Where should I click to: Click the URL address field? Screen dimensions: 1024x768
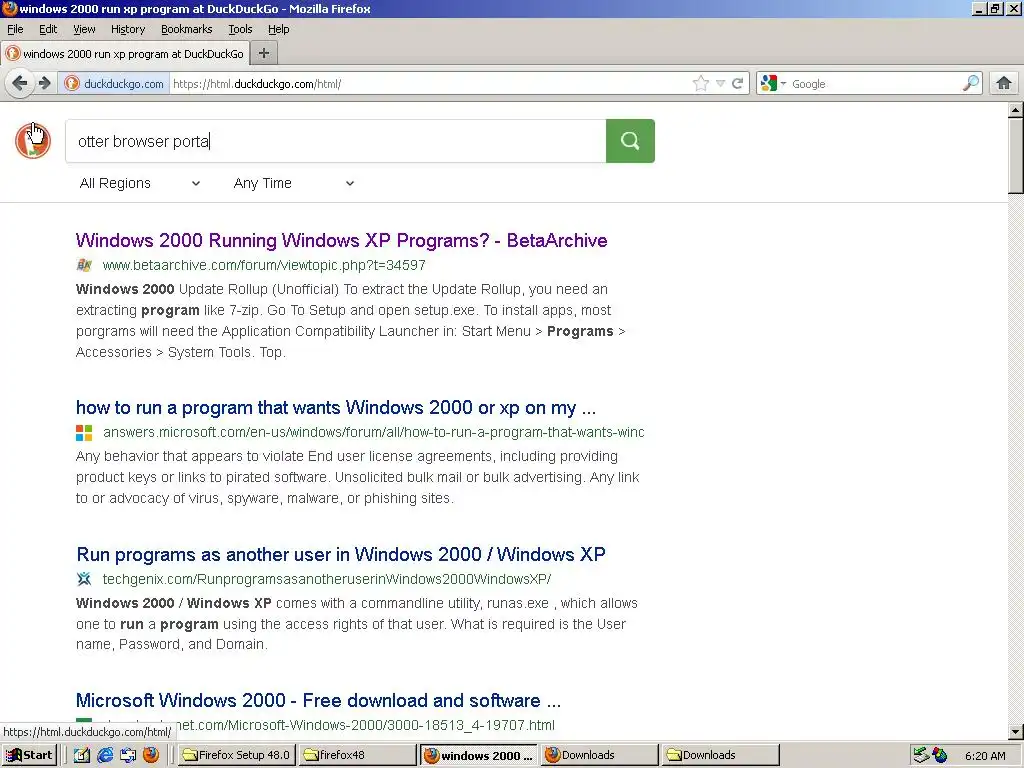[x=430, y=84]
